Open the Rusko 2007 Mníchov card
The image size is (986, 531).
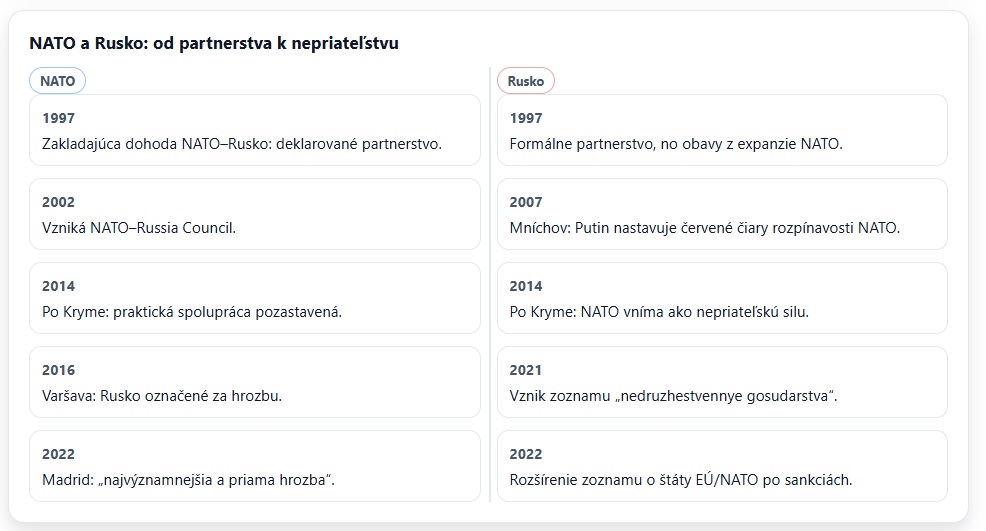722,214
